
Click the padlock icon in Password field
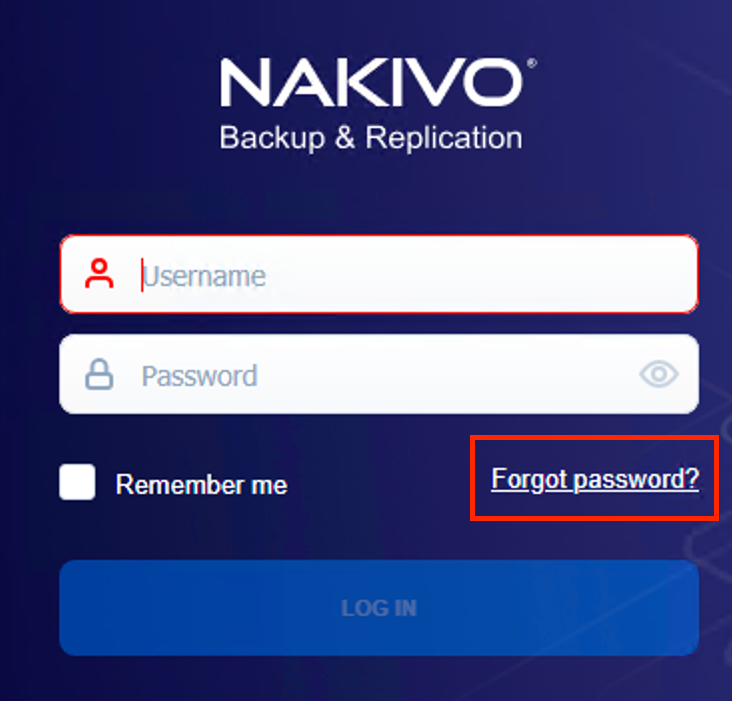click(x=98, y=375)
